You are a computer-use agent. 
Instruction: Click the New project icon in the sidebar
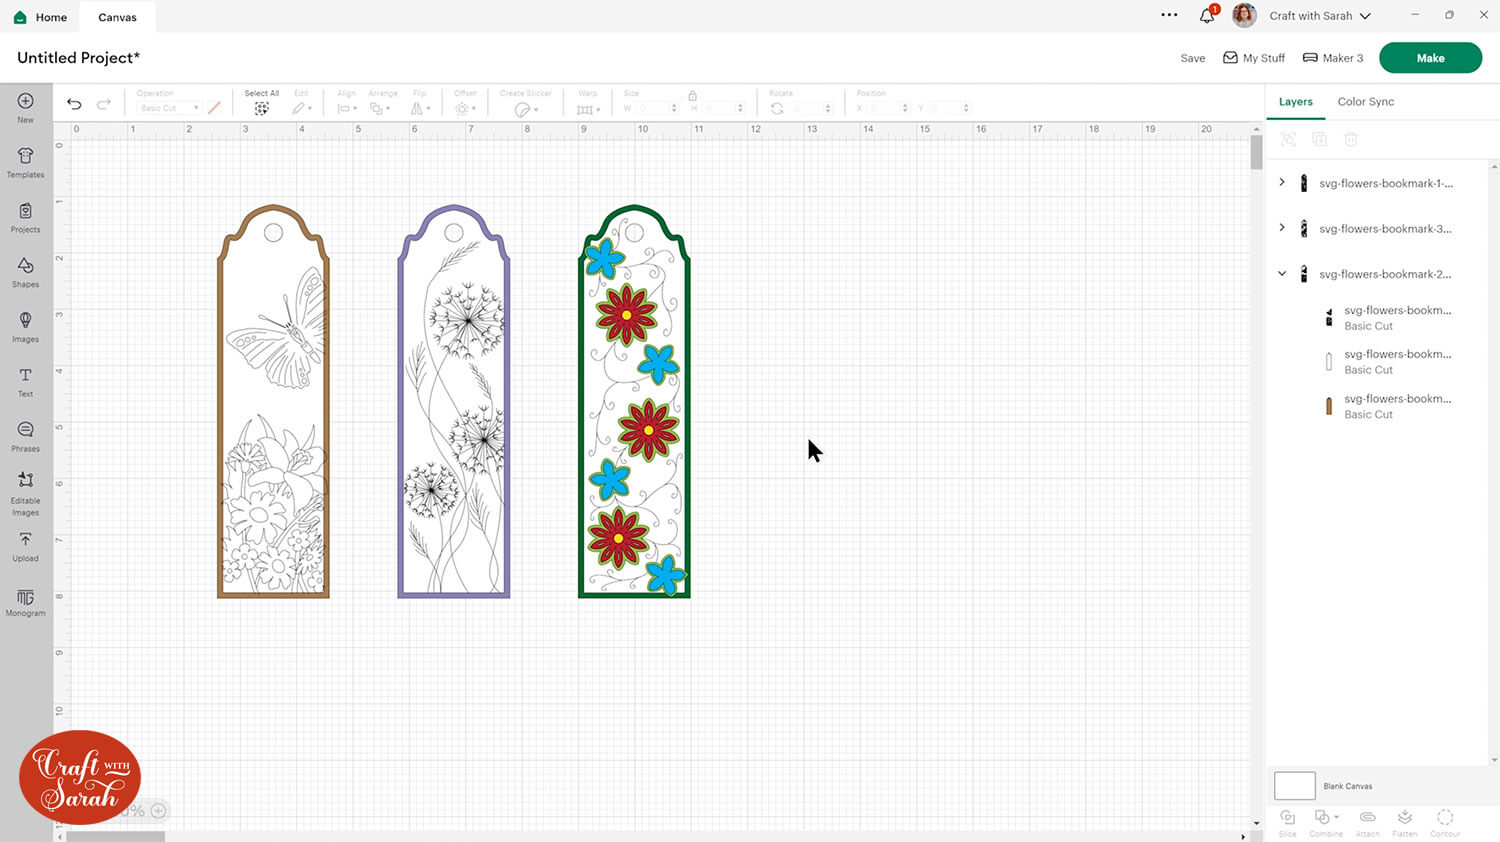[25, 101]
